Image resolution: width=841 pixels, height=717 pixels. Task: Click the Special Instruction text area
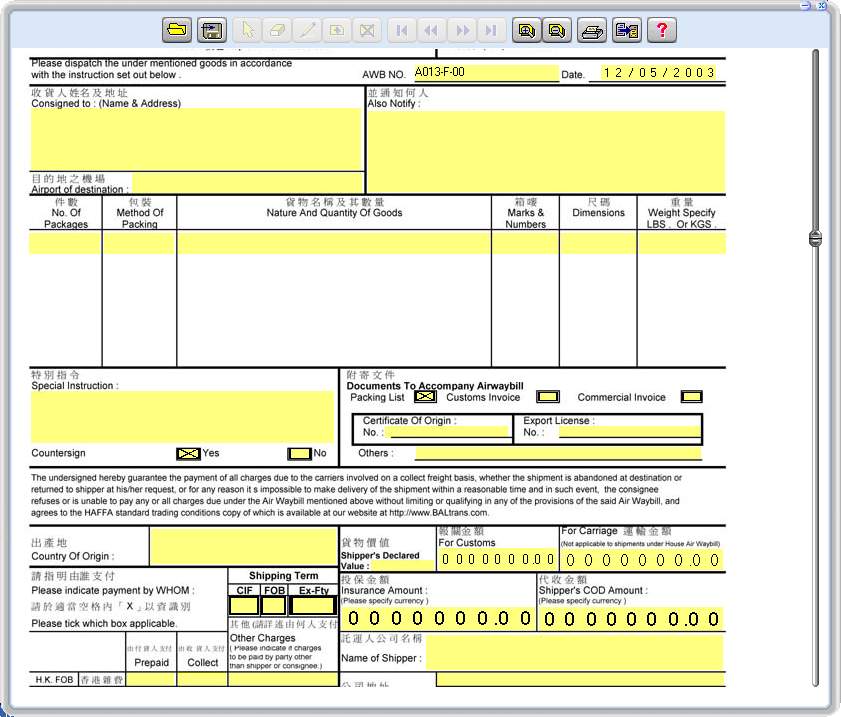pyautogui.click(x=181, y=416)
